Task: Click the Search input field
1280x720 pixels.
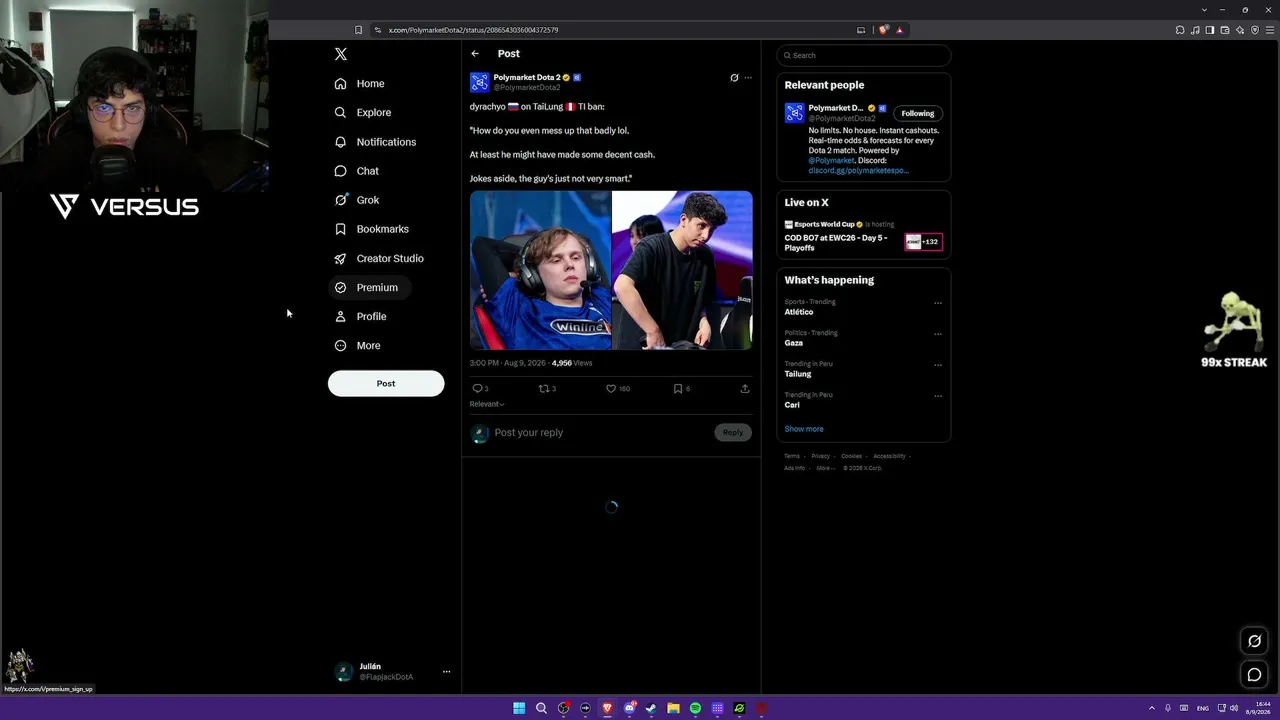Action: (864, 55)
